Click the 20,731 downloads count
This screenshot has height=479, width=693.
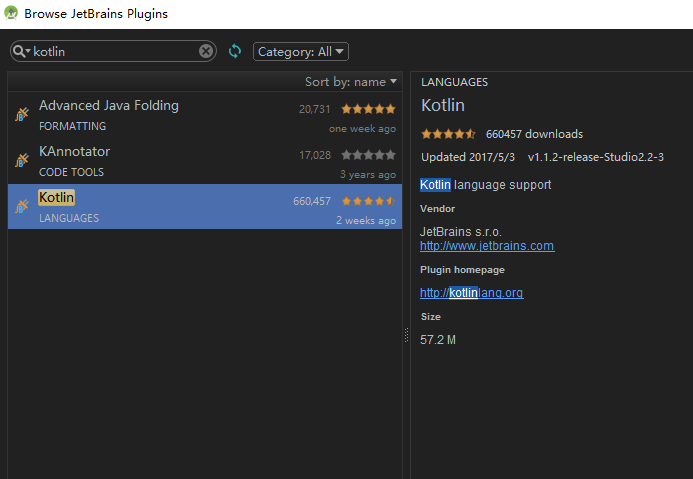click(314, 109)
